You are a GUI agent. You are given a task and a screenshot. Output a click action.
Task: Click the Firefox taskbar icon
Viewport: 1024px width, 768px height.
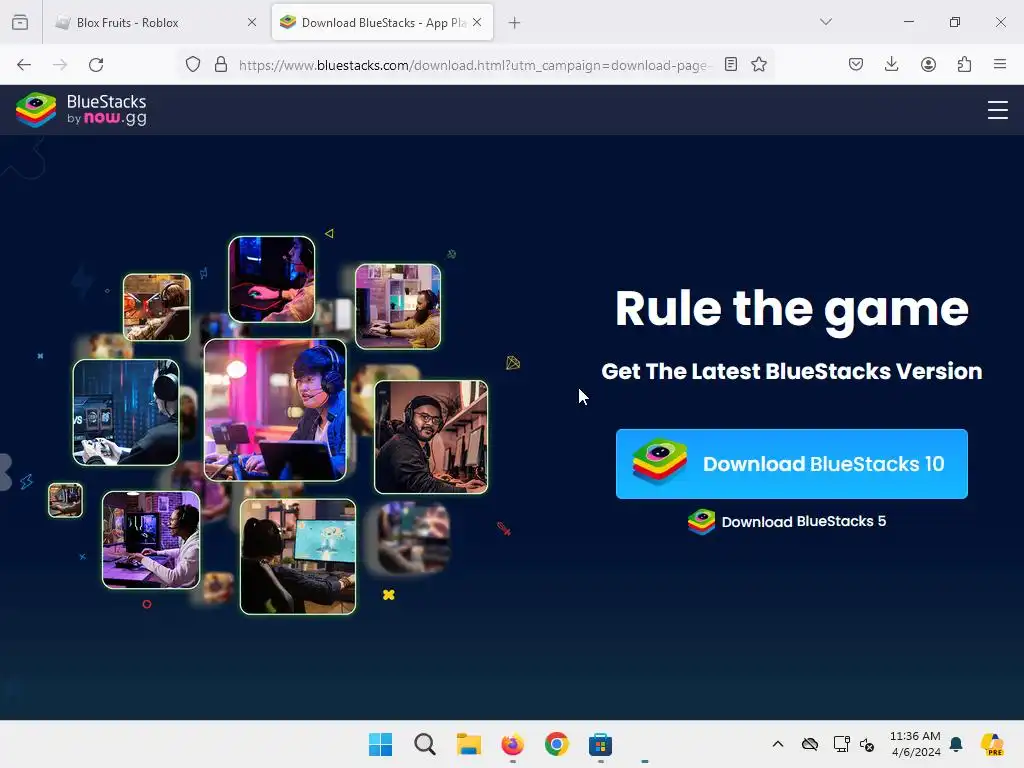point(513,744)
